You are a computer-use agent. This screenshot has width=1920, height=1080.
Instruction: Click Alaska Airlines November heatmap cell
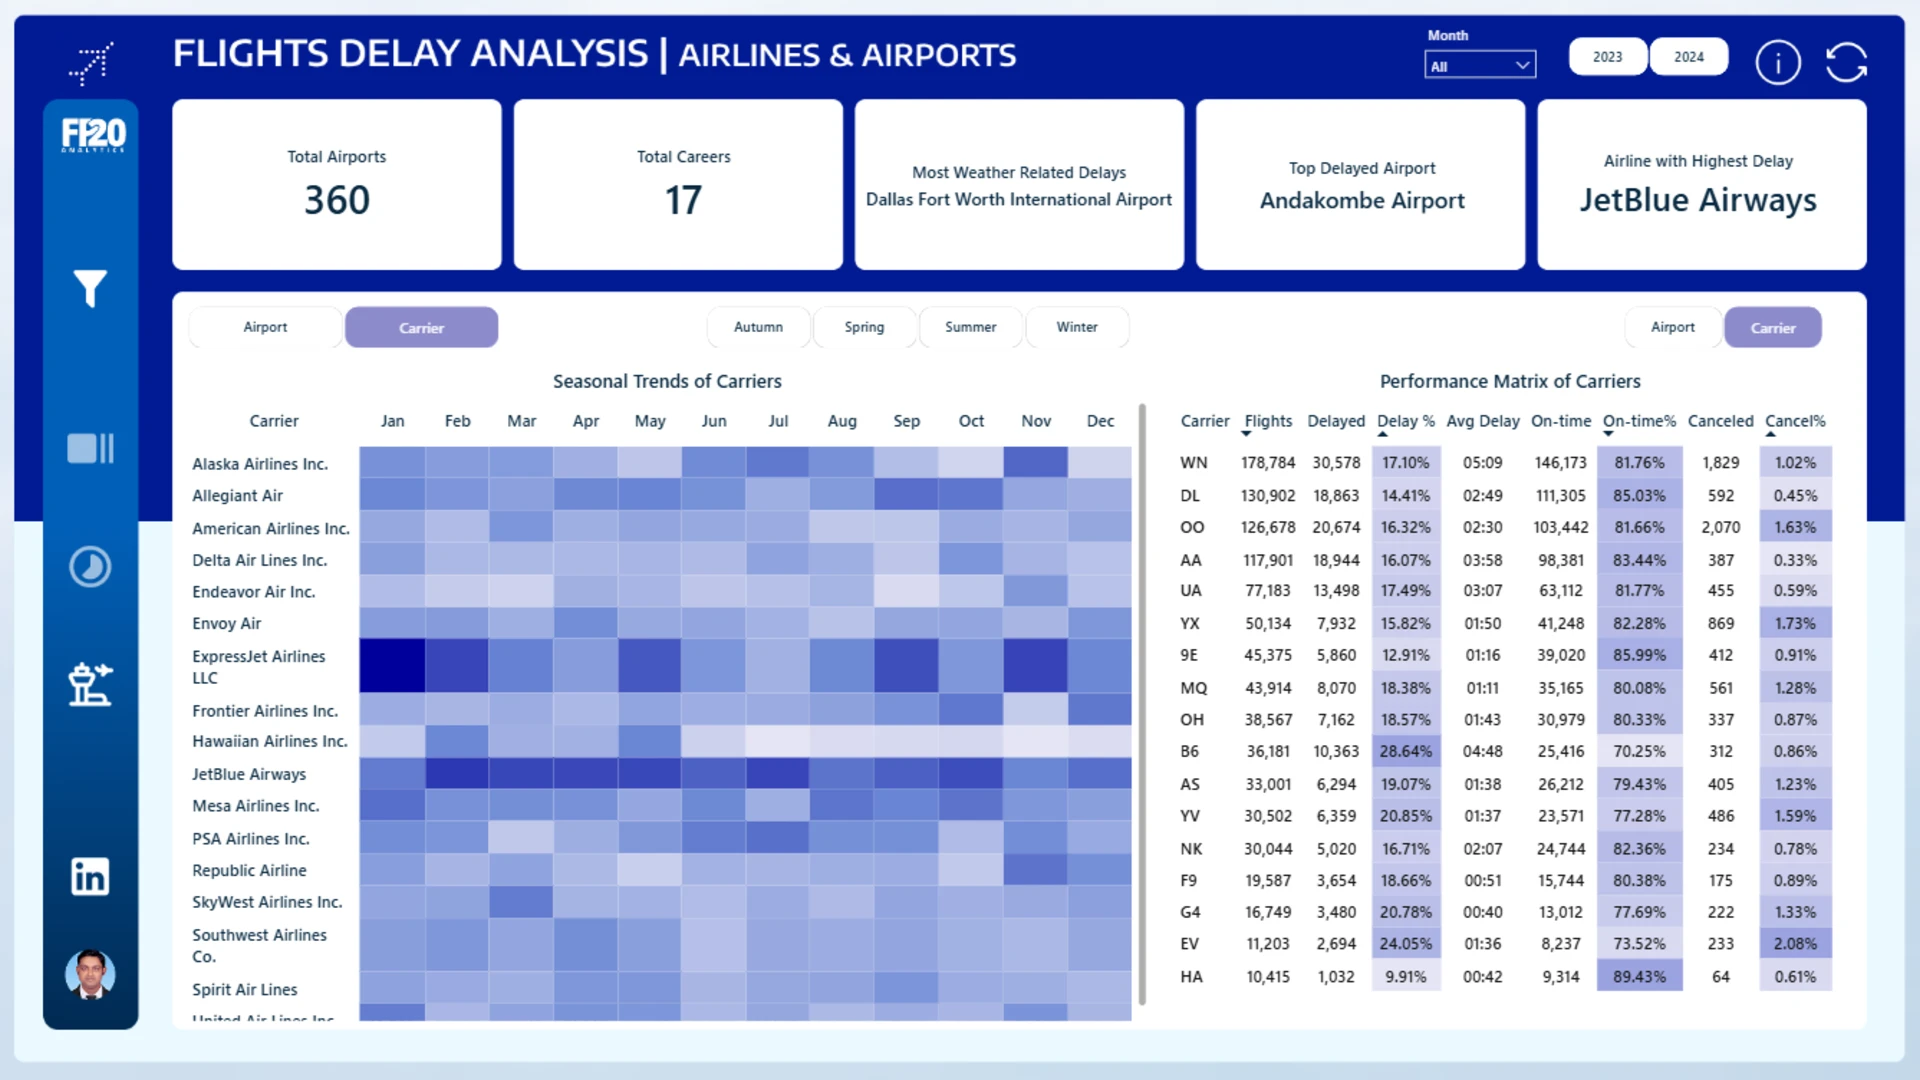pos(1036,462)
